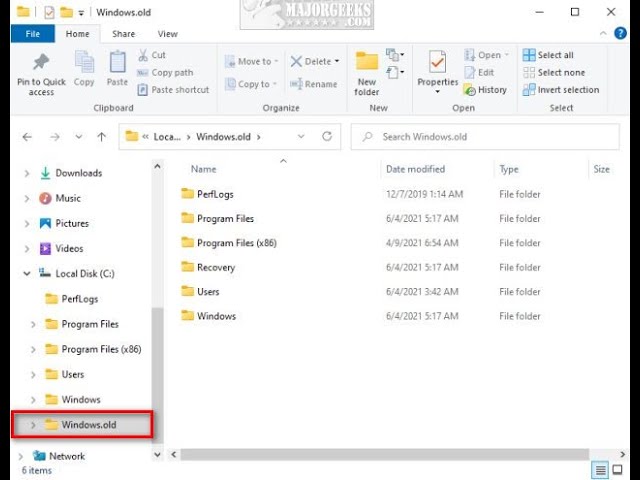
Task: Click the Edit ribbon command
Action: (479, 73)
